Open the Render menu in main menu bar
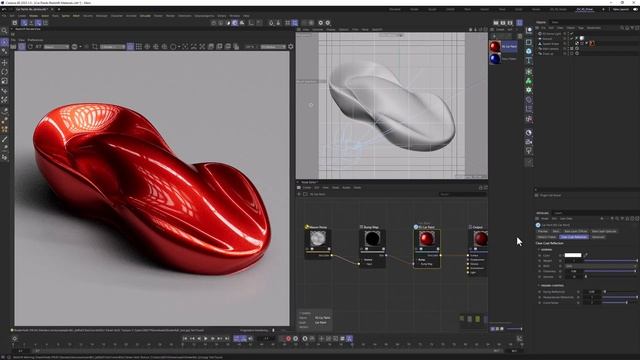 pos(170,16)
